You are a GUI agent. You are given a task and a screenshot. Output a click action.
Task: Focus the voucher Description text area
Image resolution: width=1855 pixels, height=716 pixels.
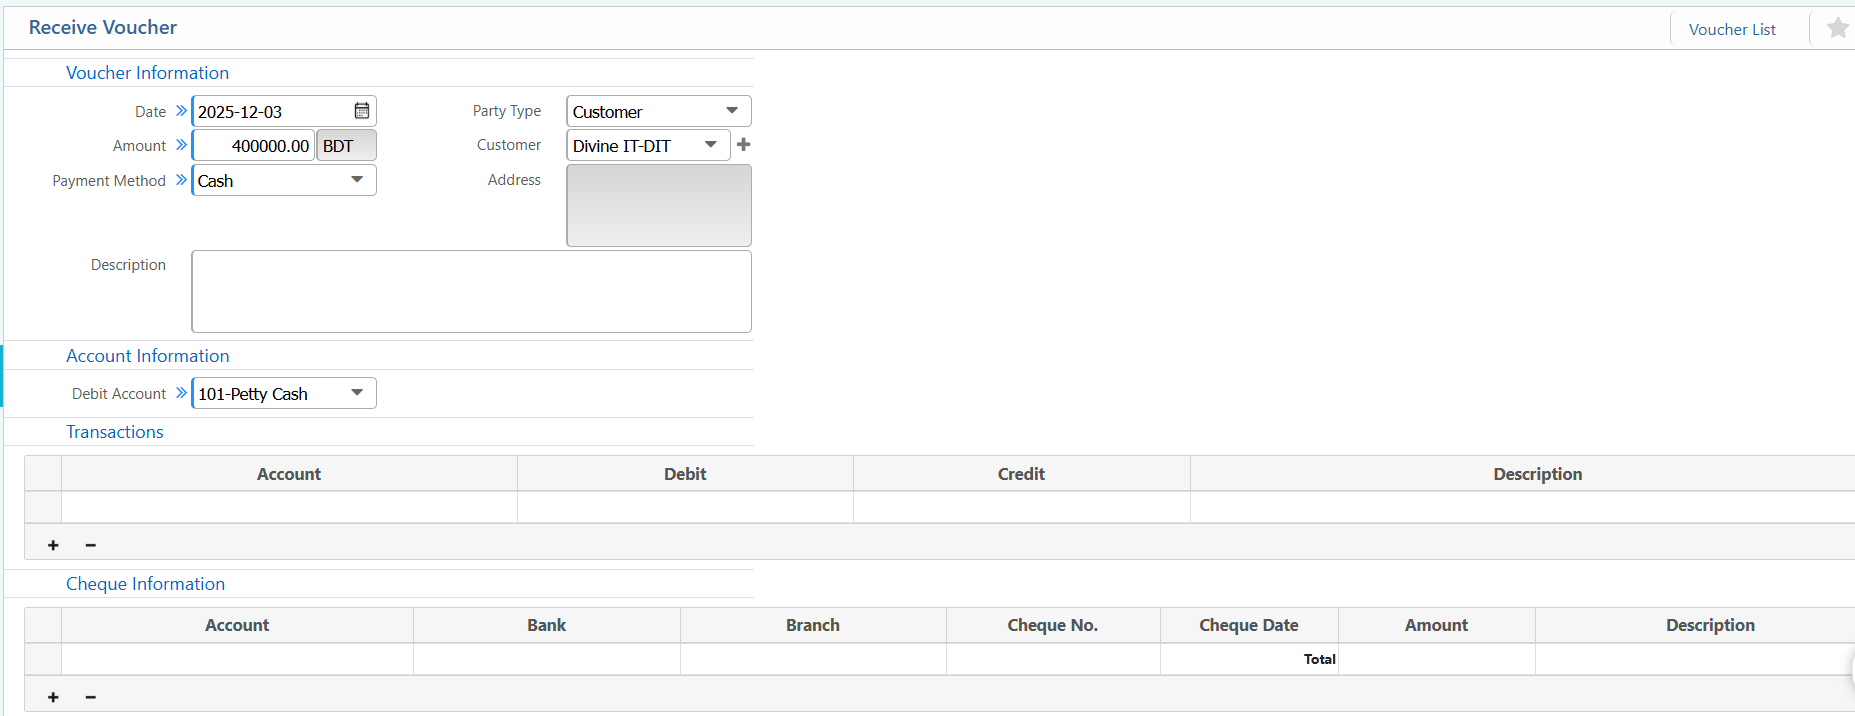471,291
